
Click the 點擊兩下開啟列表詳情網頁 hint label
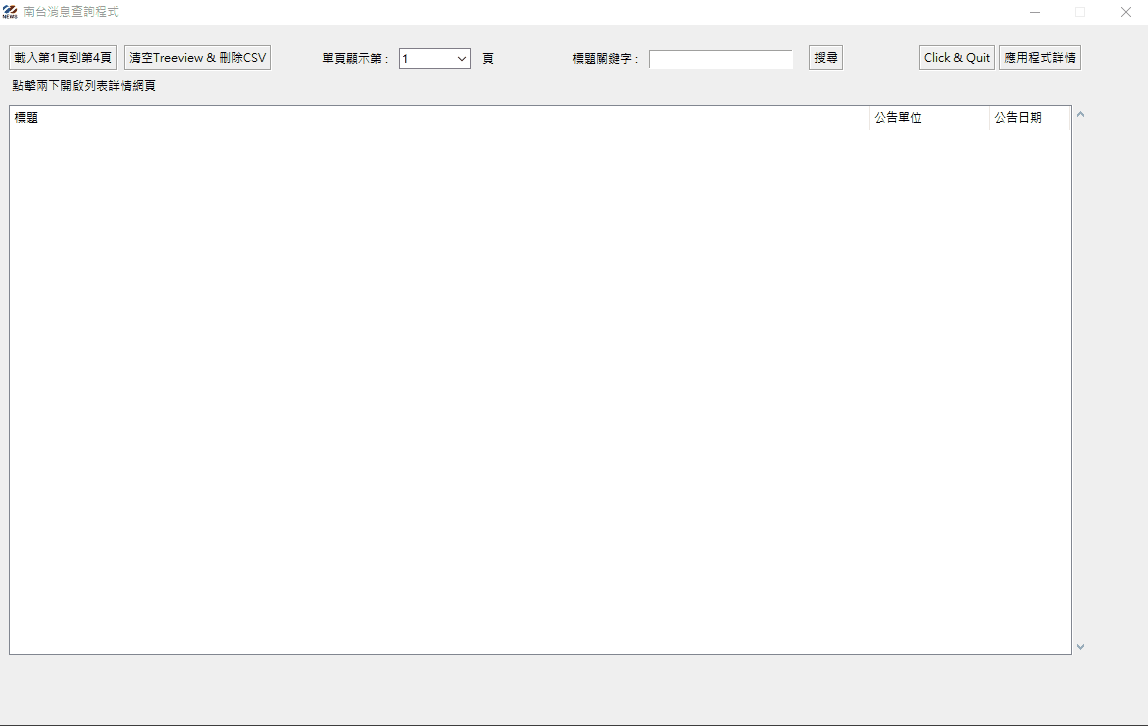(x=84, y=86)
